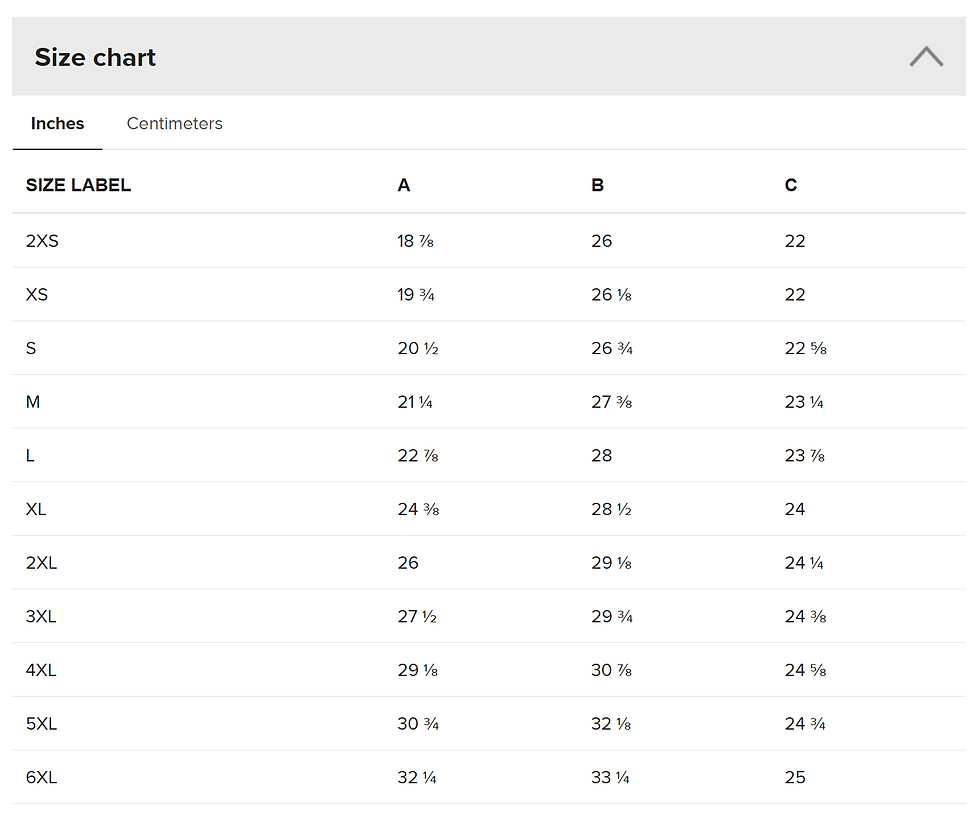Click the SIZE LABEL column header
Viewport: 980px width, 813px height.
78,185
